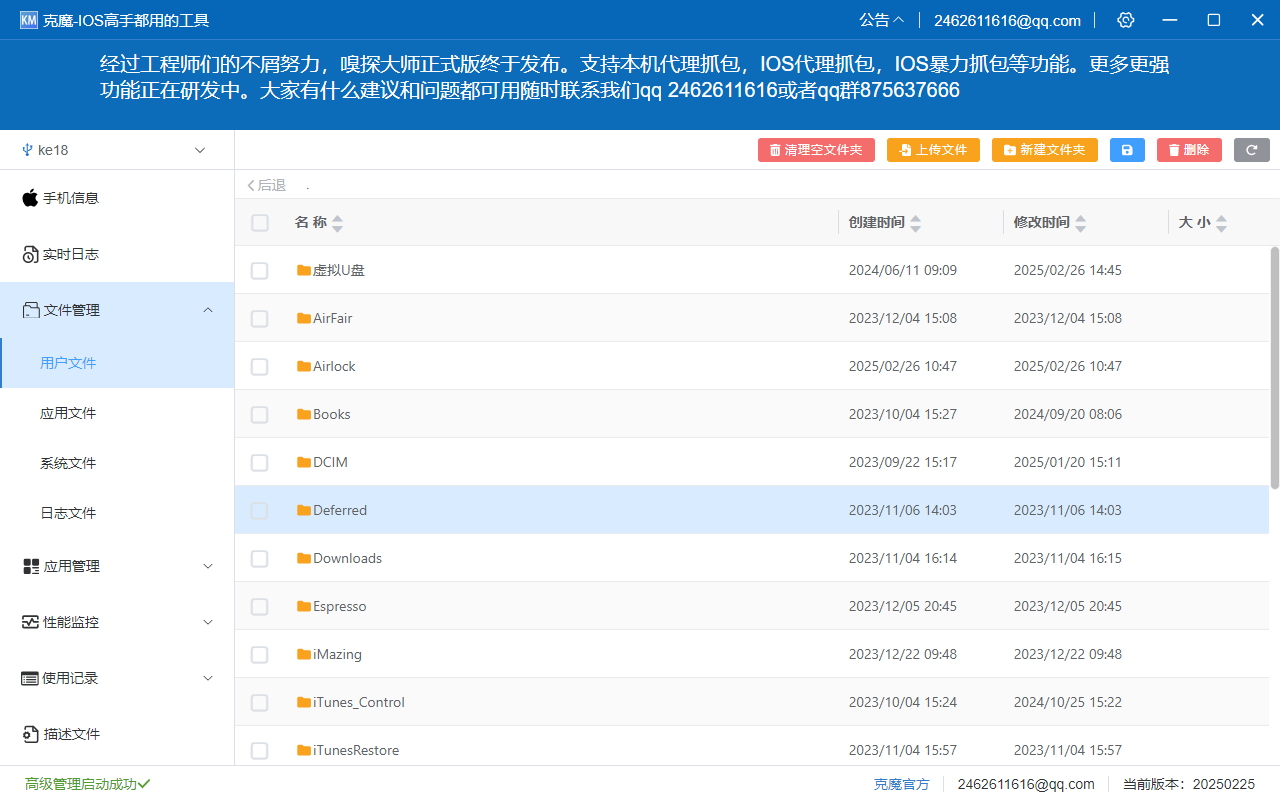The height and width of the screenshot is (800, 1280).
Task: Click the 描述文件 document icon
Action: (x=31, y=734)
